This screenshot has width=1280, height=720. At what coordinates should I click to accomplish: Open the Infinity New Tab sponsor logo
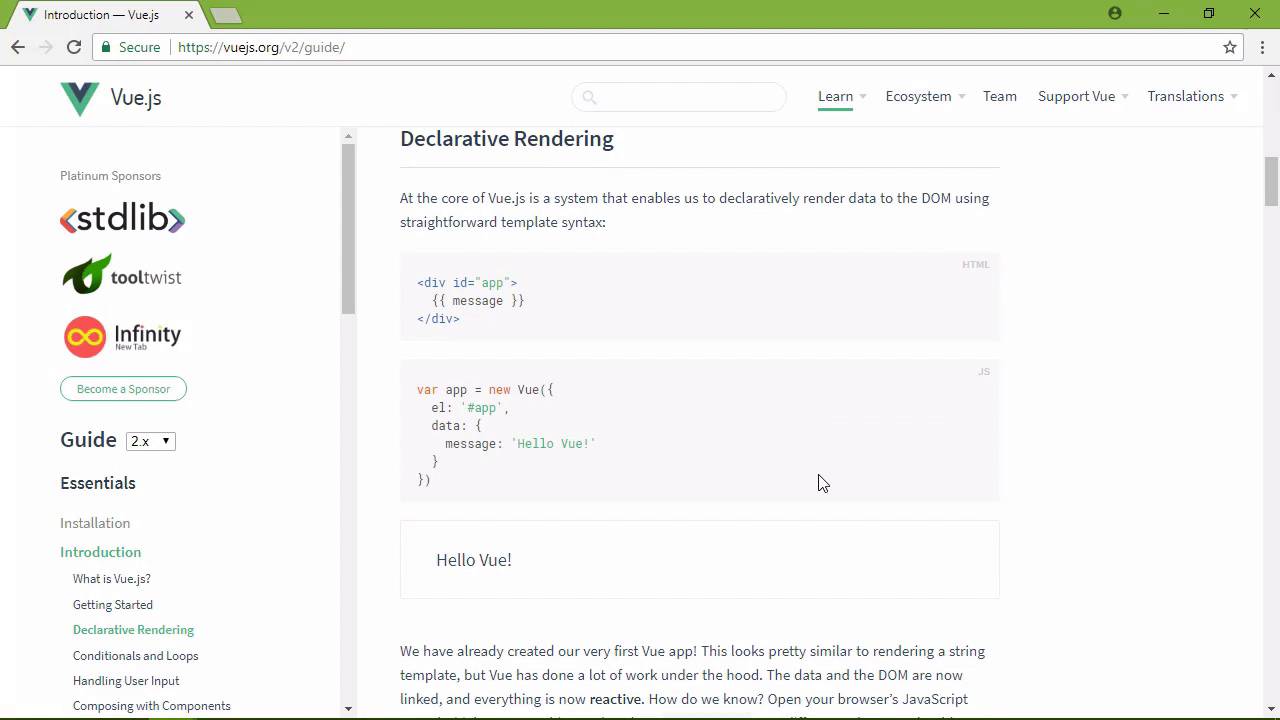pyautogui.click(x=122, y=336)
